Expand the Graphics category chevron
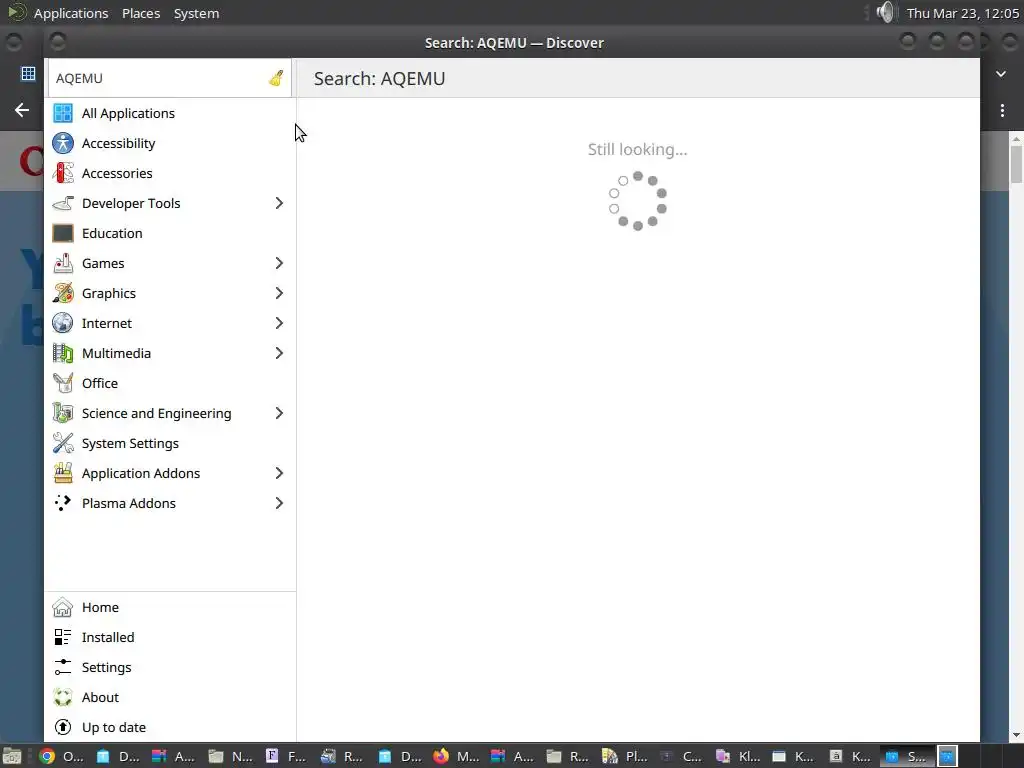The width and height of the screenshot is (1024, 768). 279,293
